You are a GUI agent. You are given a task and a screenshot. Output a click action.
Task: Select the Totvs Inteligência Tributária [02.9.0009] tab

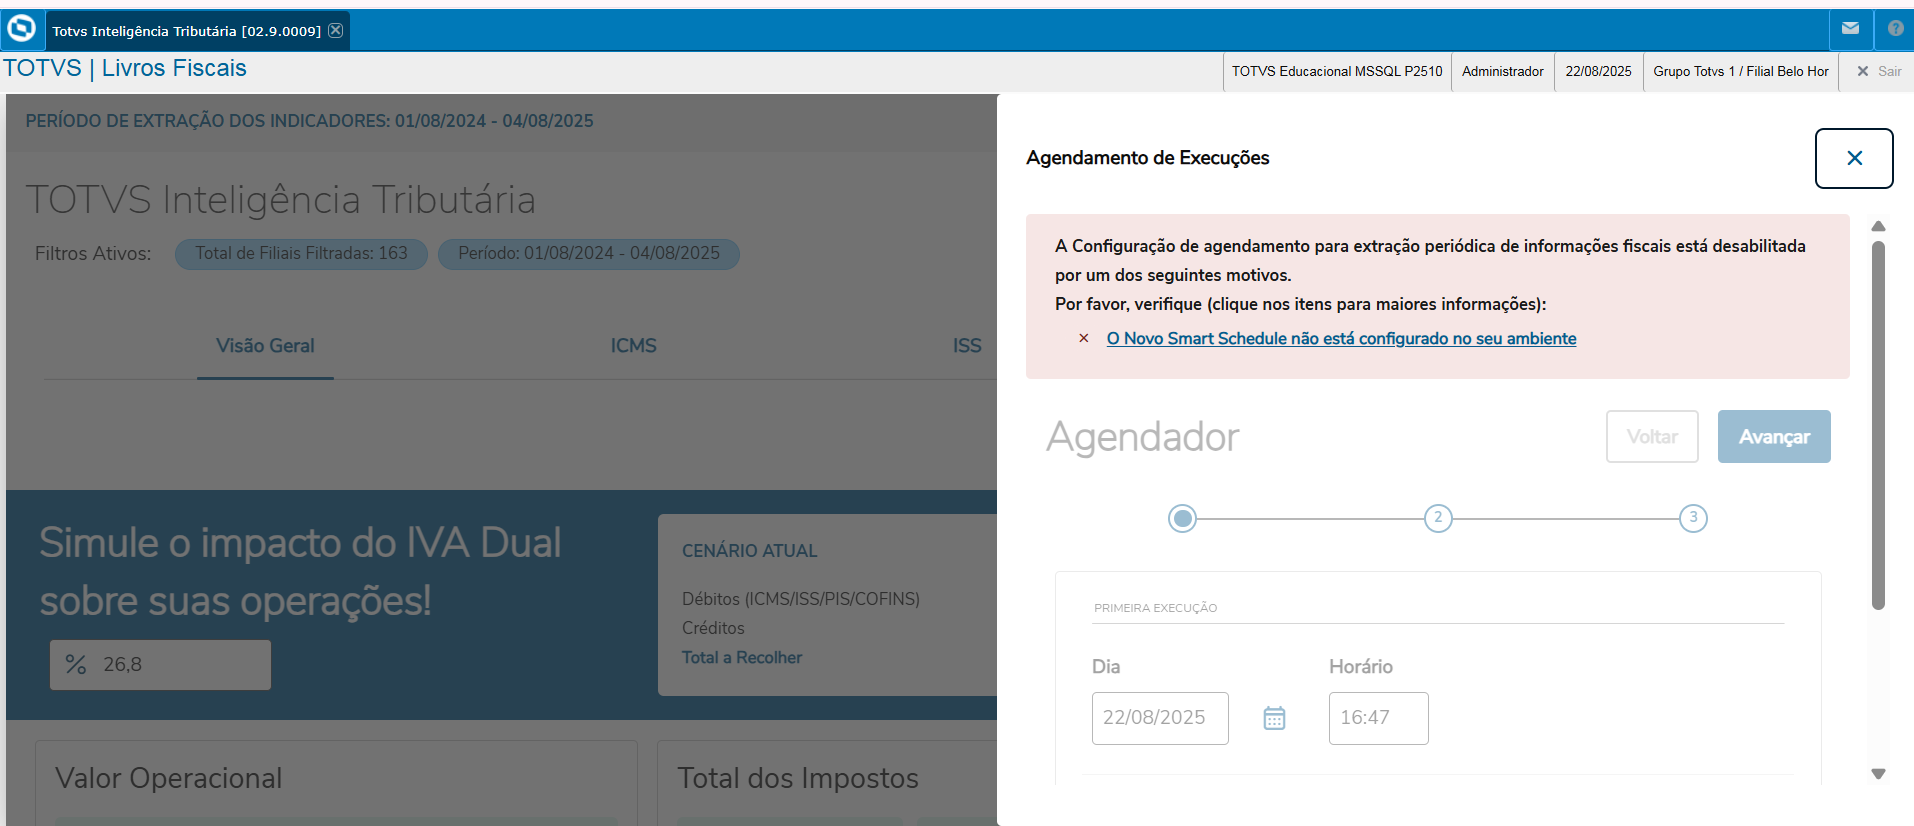coord(197,31)
